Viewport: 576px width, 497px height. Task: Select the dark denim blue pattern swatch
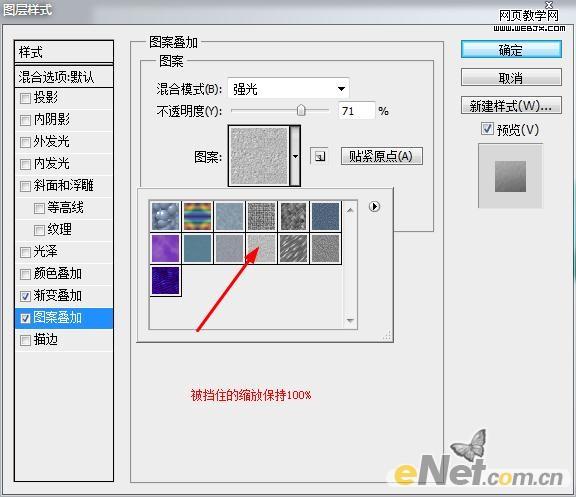click(325, 216)
